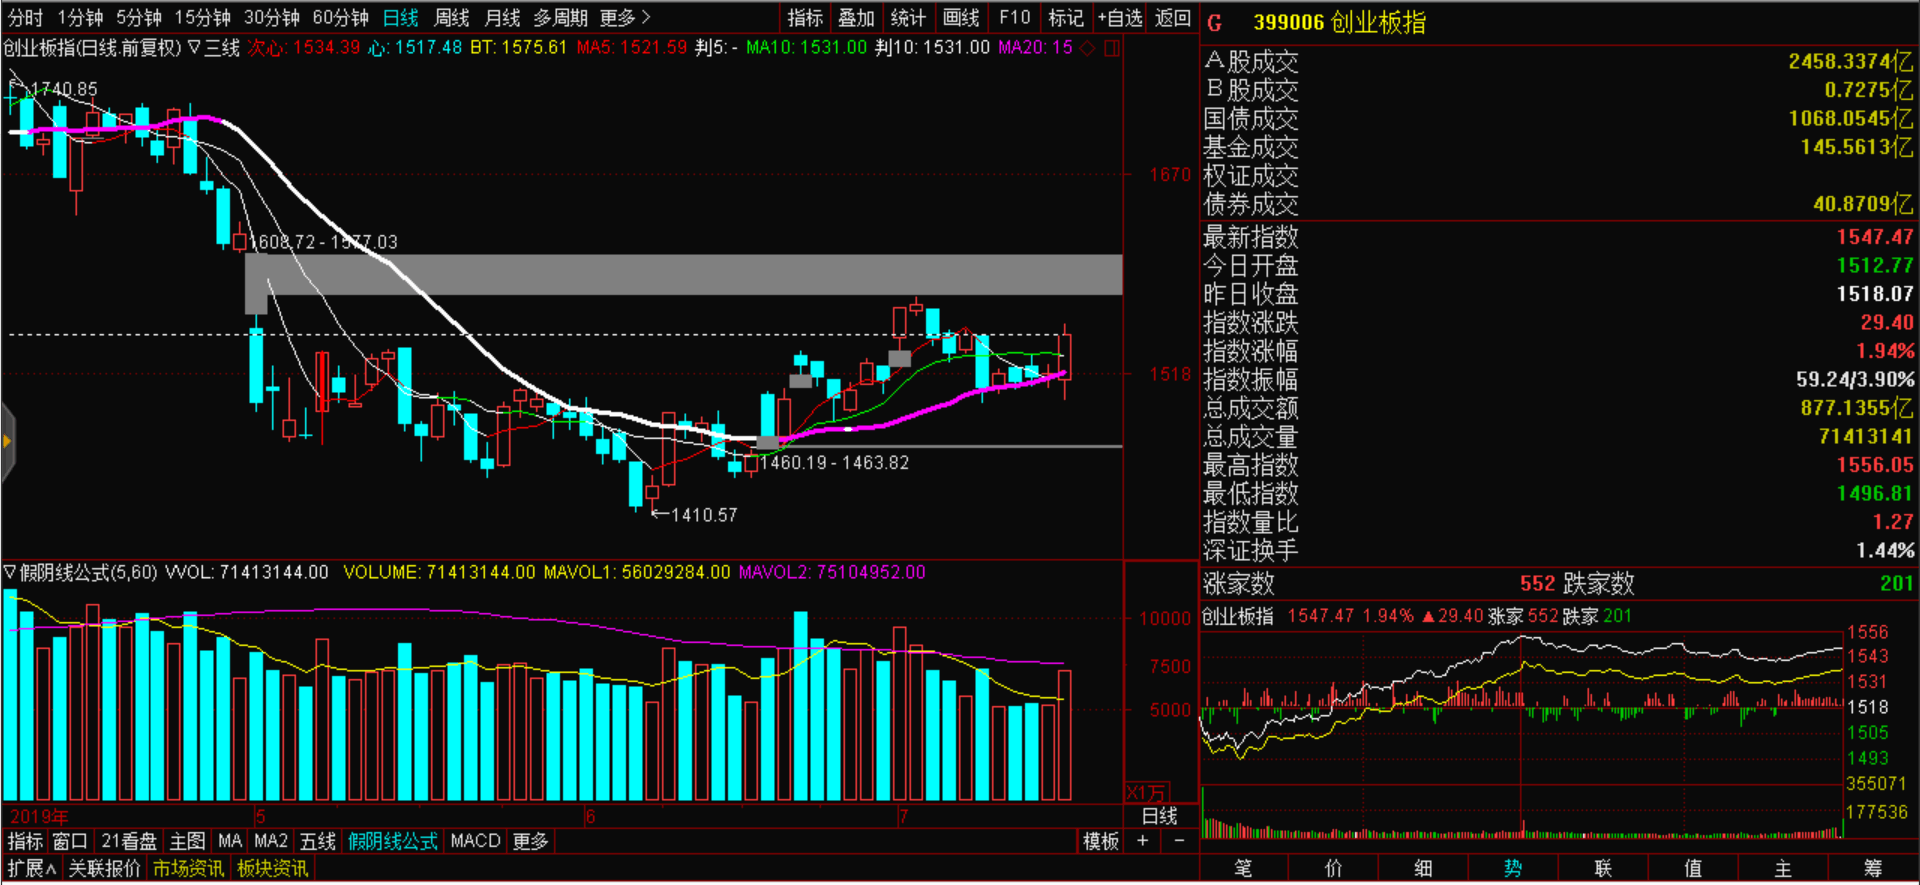Collapse the 扩展 panel
The image size is (1920, 885).
pyautogui.click(x=31, y=868)
